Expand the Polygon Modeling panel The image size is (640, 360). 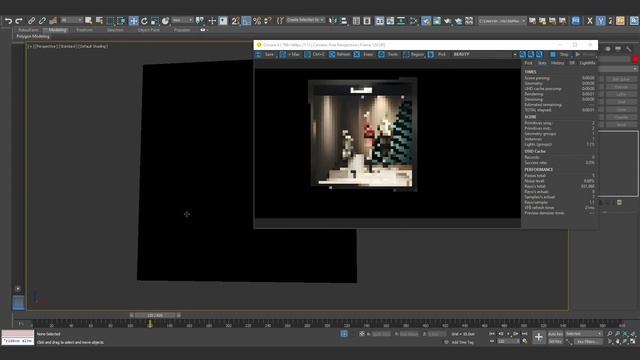pyautogui.click(x=33, y=36)
